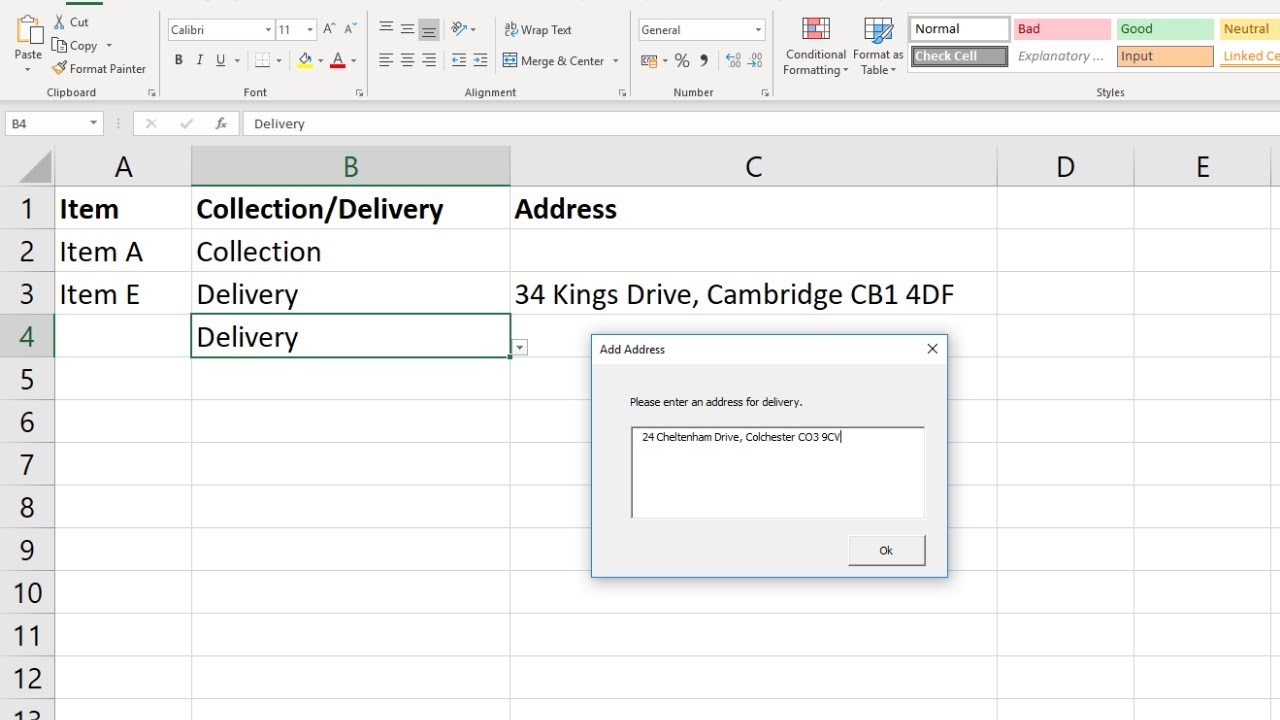This screenshot has height=720, width=1280.
Task: Toggle bold formatting
Action: pos(178,61)
